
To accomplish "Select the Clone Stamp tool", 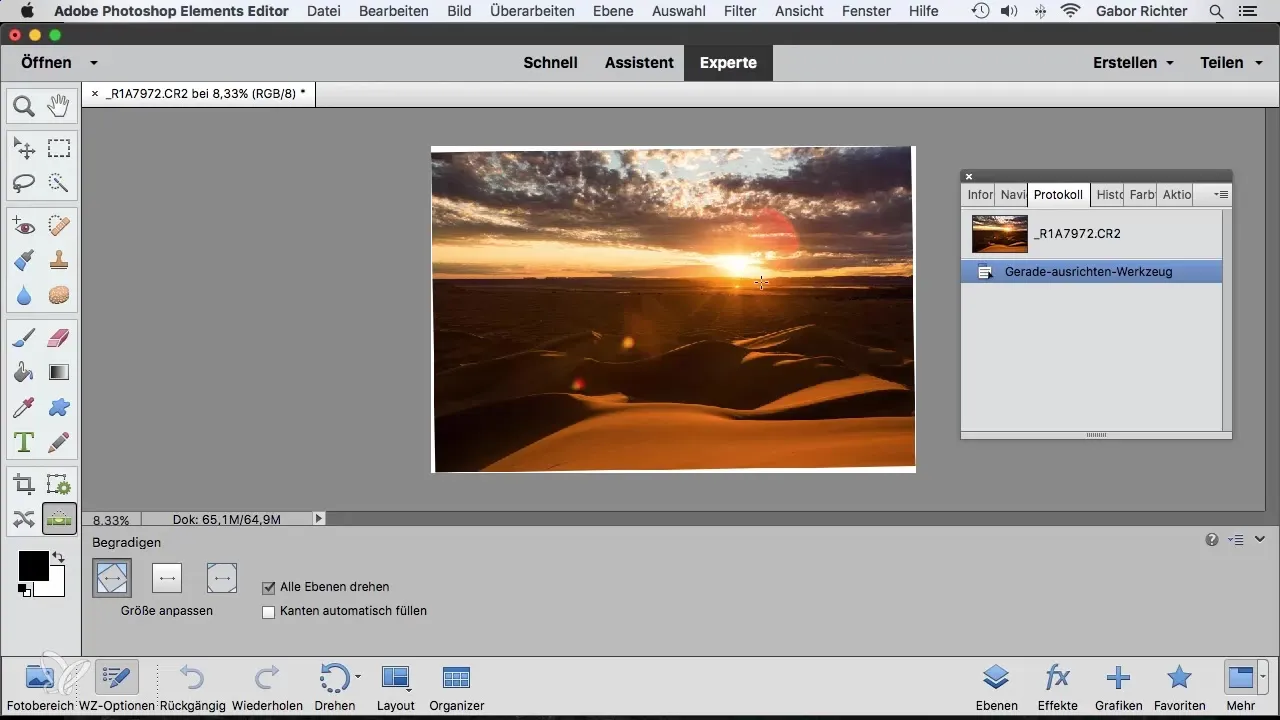I will point(59,261).
